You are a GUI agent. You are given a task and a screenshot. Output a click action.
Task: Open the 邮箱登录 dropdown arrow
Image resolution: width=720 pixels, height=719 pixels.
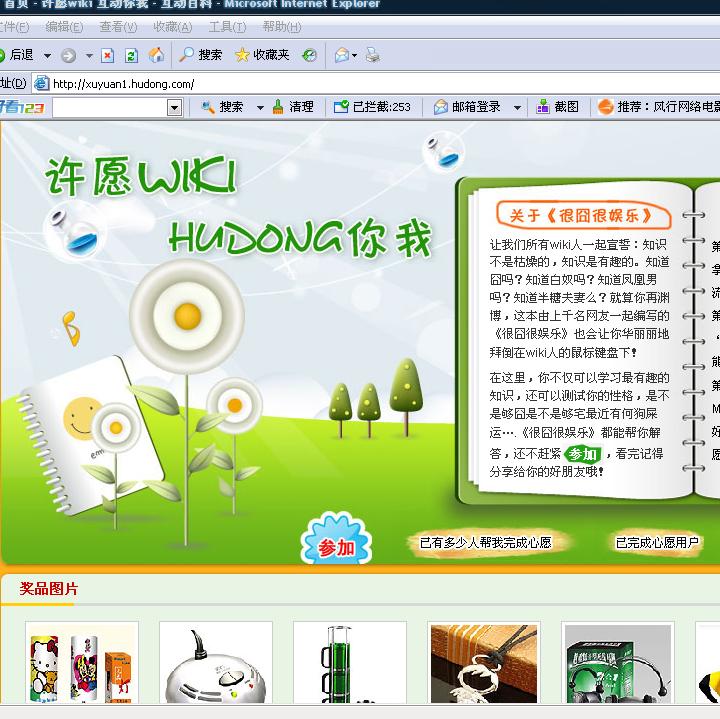point(518,108)
